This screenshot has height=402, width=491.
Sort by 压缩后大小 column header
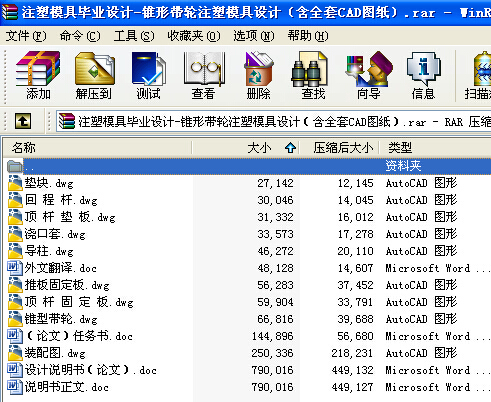(339, 148)
